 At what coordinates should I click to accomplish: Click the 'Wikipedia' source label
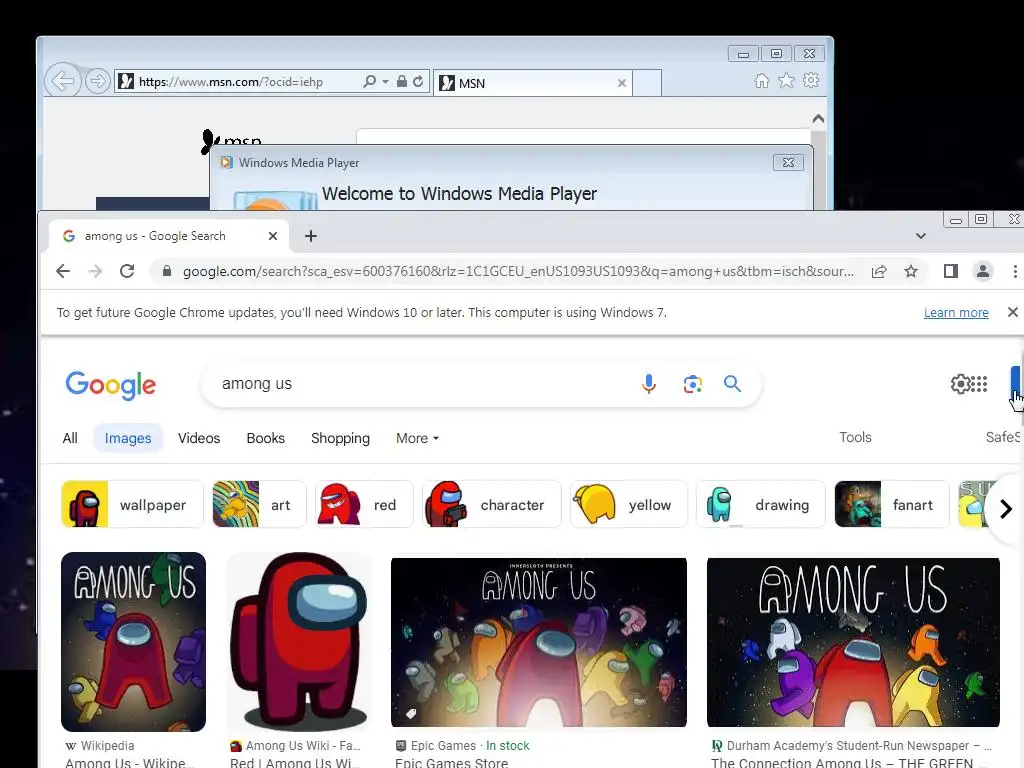107,745
